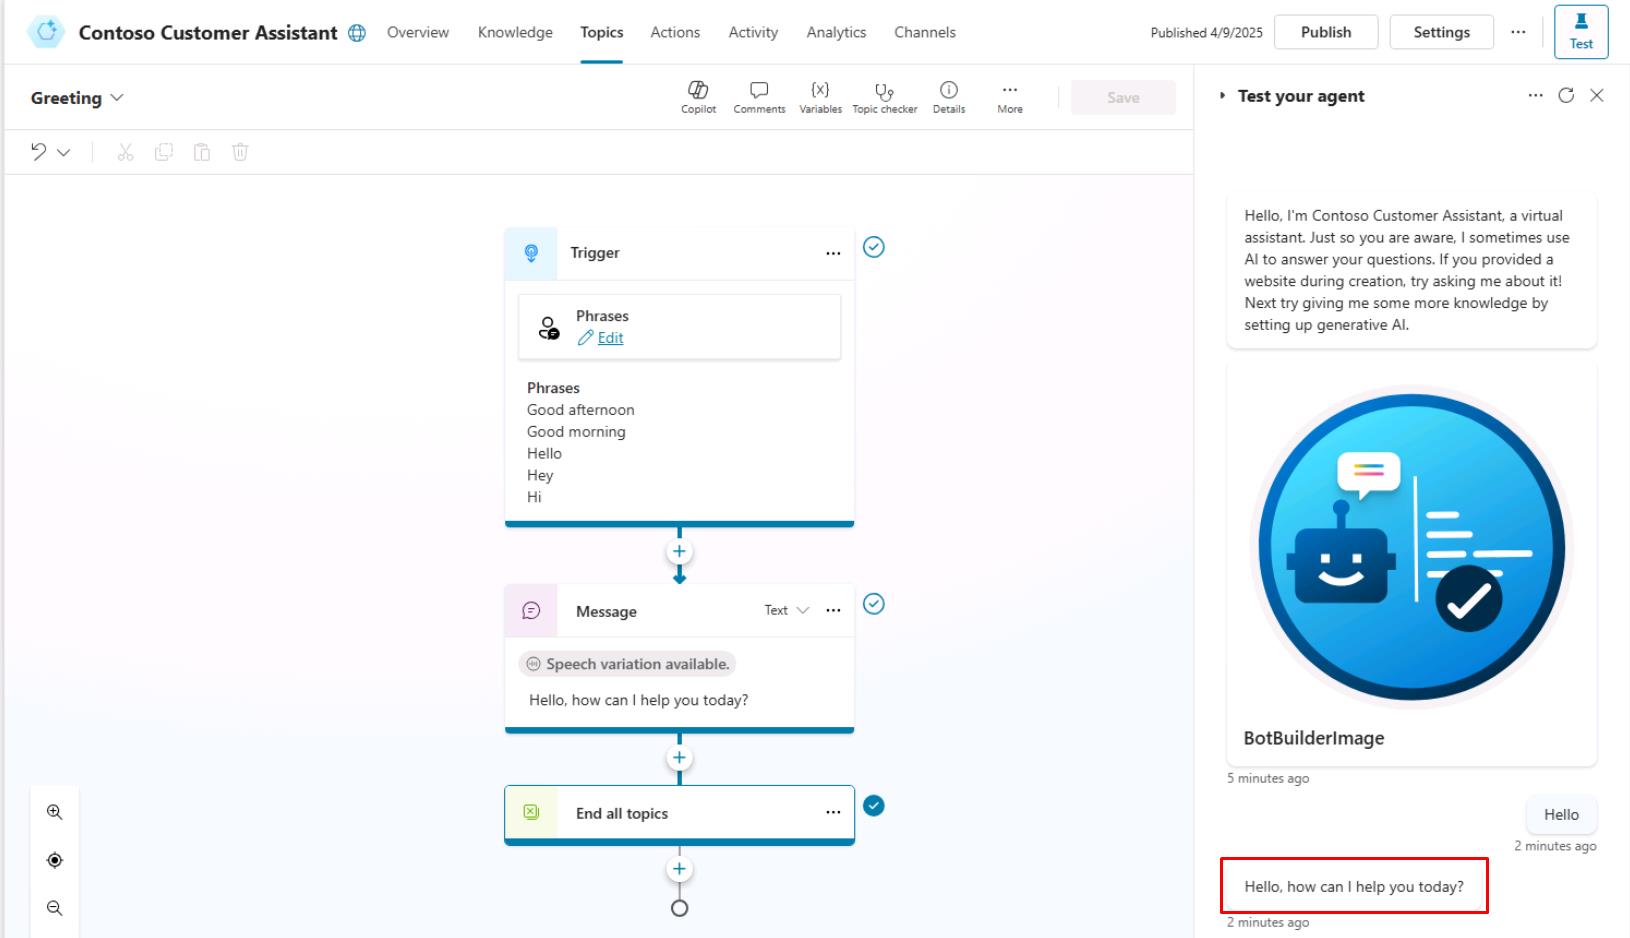Click 'Published 4/9/2025' status text
Screen dimensions: 1630x938
1206,32
